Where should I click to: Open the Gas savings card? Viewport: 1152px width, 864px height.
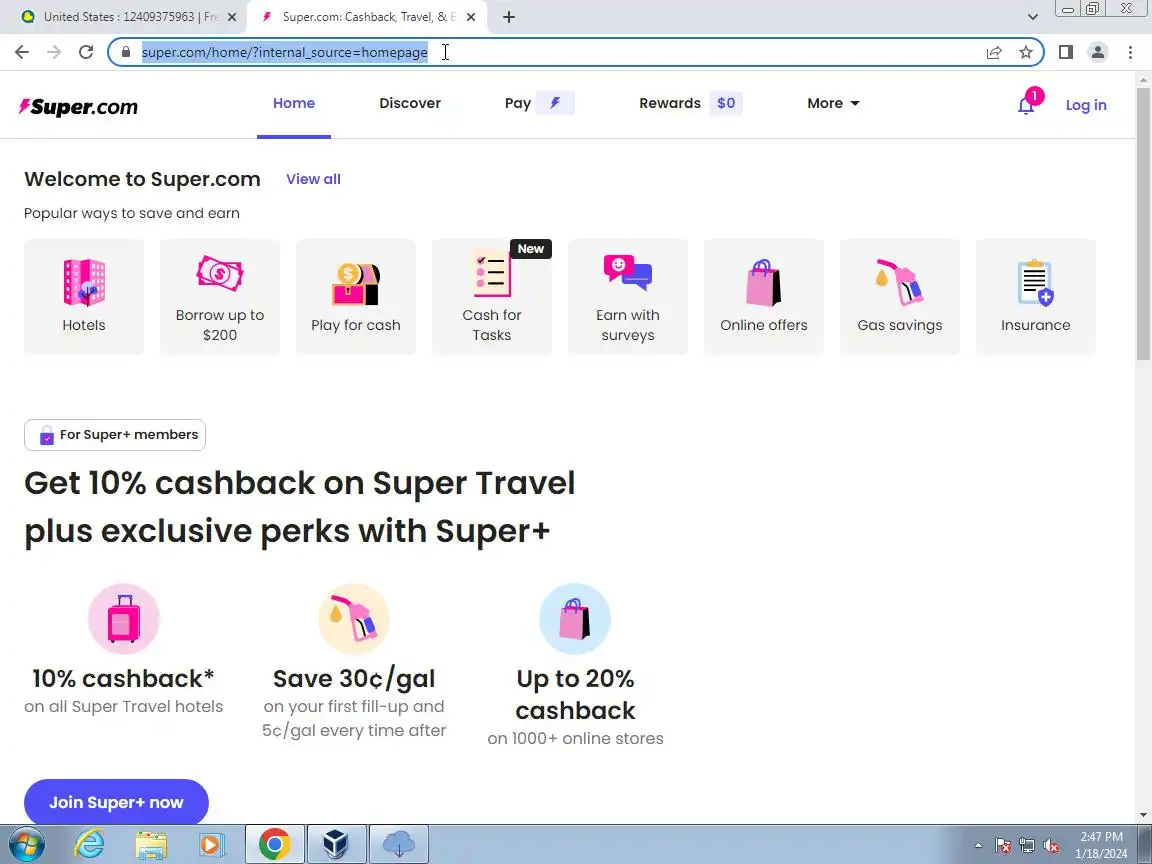899,297
